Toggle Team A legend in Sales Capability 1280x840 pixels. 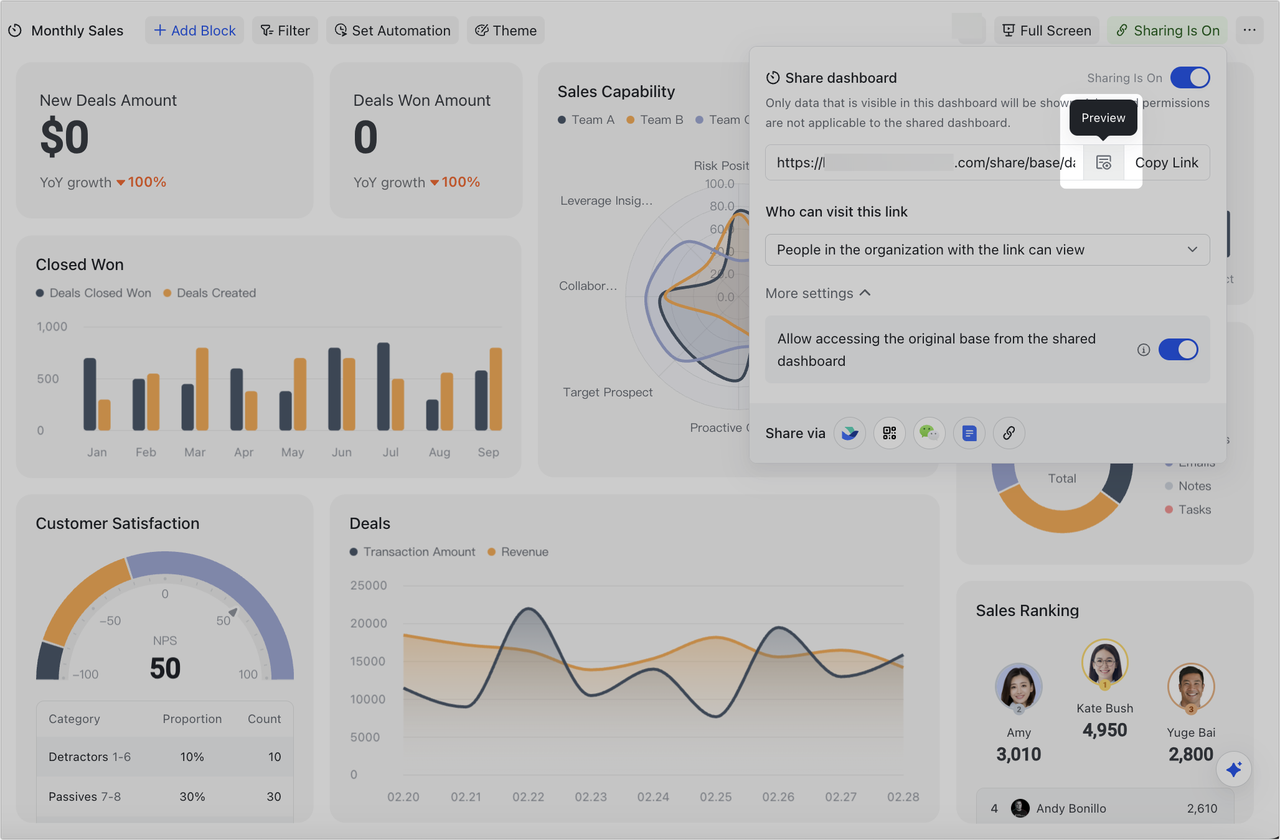[586, 120]
